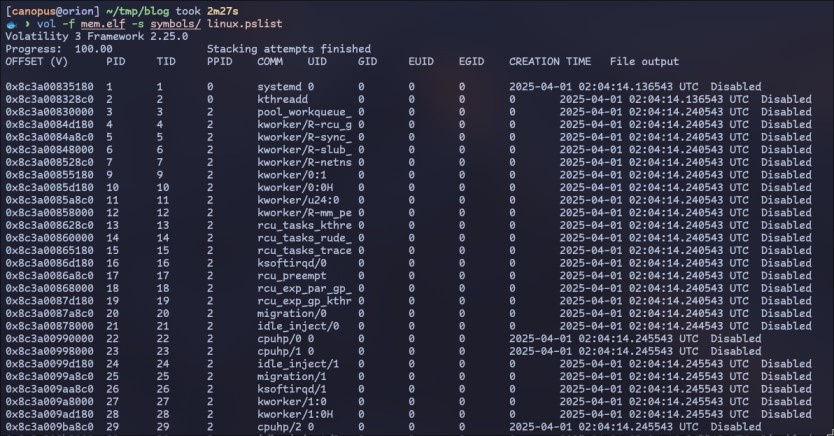Click the kworker/0:1 process name

click(292, 175)
